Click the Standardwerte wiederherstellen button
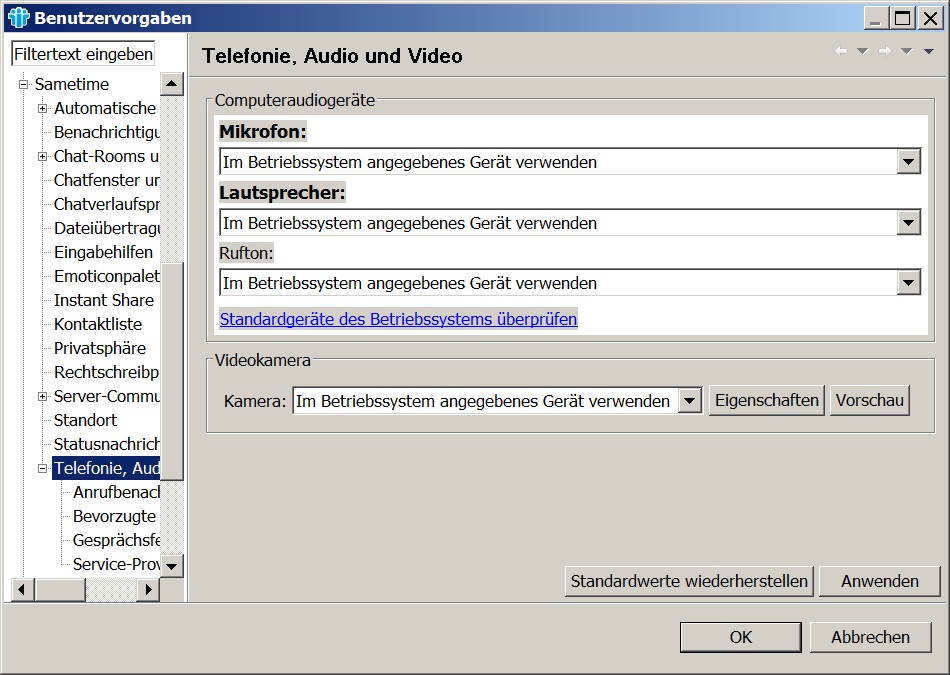The height and width of the screenshot is (675, 950). (x=689, y=581)
